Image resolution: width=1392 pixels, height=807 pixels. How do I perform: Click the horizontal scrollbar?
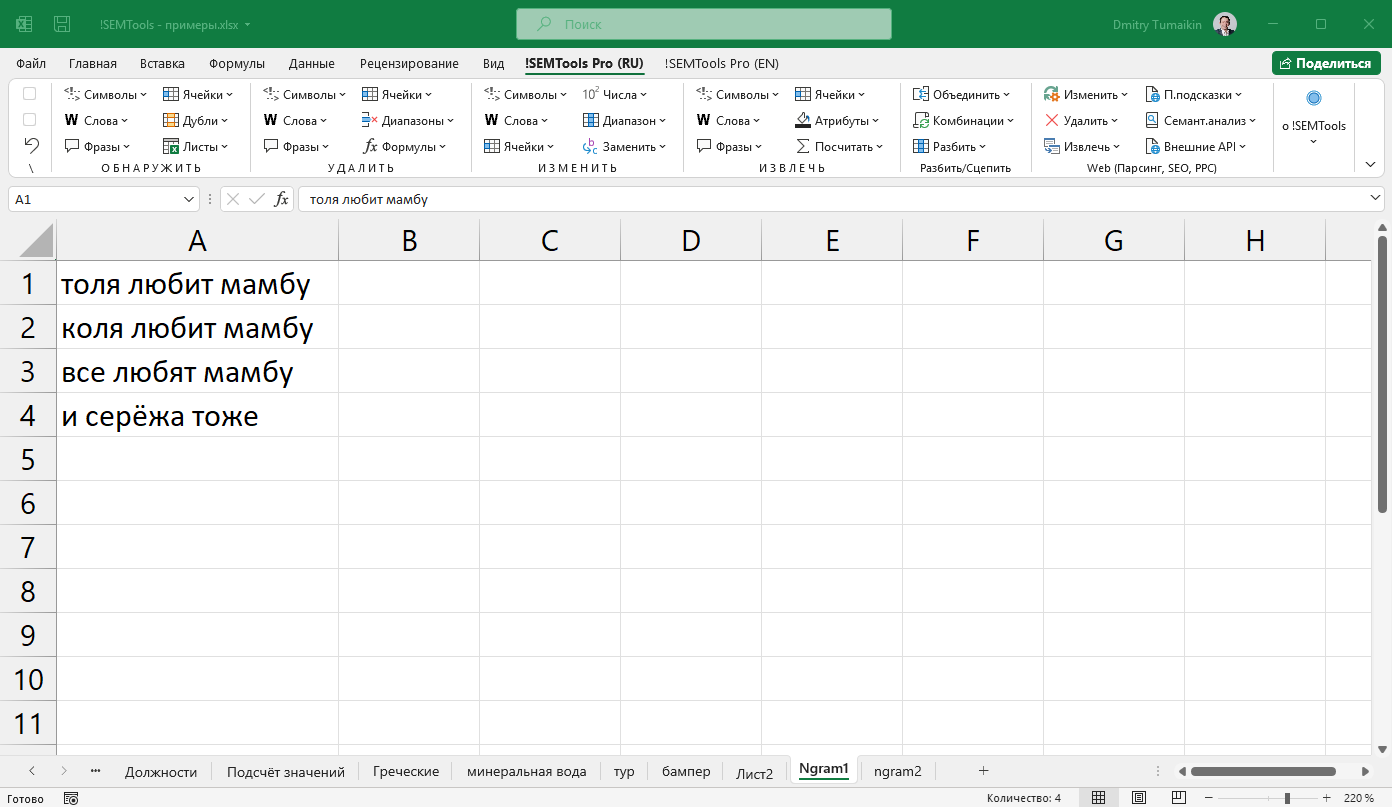(1263, 771)
